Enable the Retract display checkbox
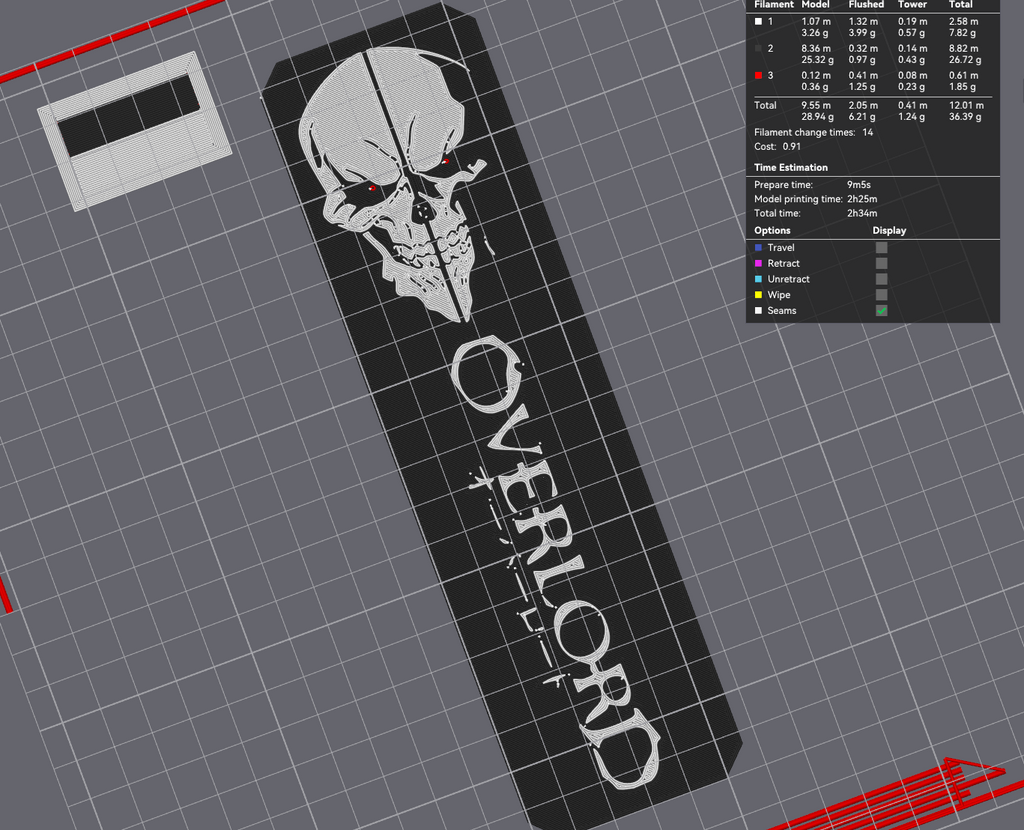Screen dimensions: 1024x830 click(881, 263)
